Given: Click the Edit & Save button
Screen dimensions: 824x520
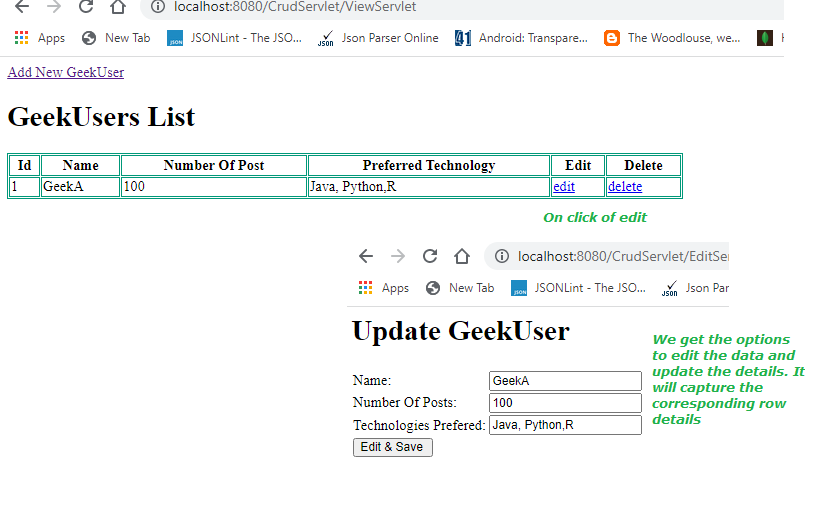Looking at the screenshot, I should [393, 448].
